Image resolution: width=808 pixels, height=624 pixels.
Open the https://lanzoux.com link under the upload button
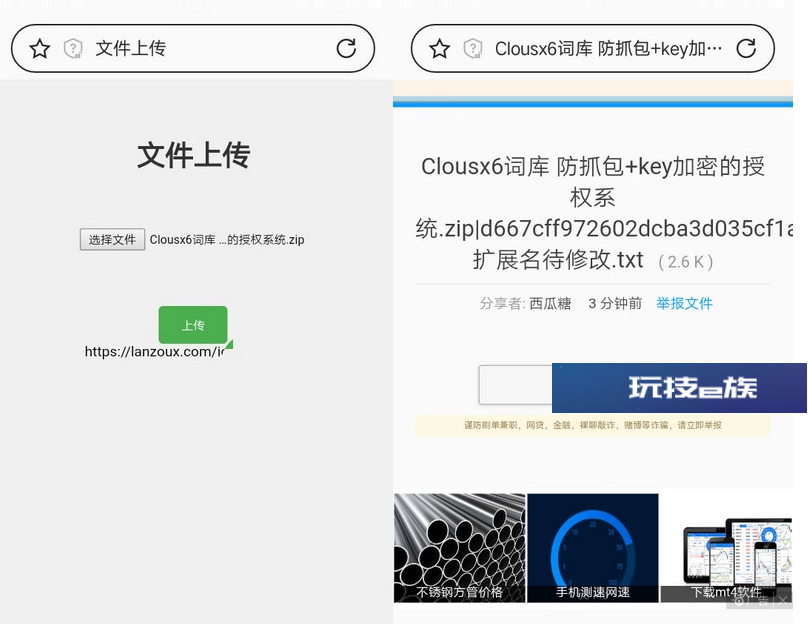pos(155,351)
